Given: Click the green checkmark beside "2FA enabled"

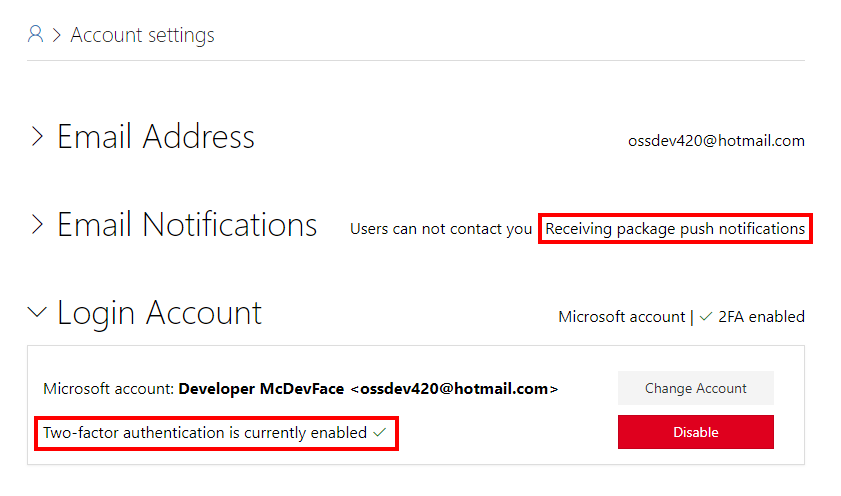Looking at the screenshot, I should click(x=706, y=317).
